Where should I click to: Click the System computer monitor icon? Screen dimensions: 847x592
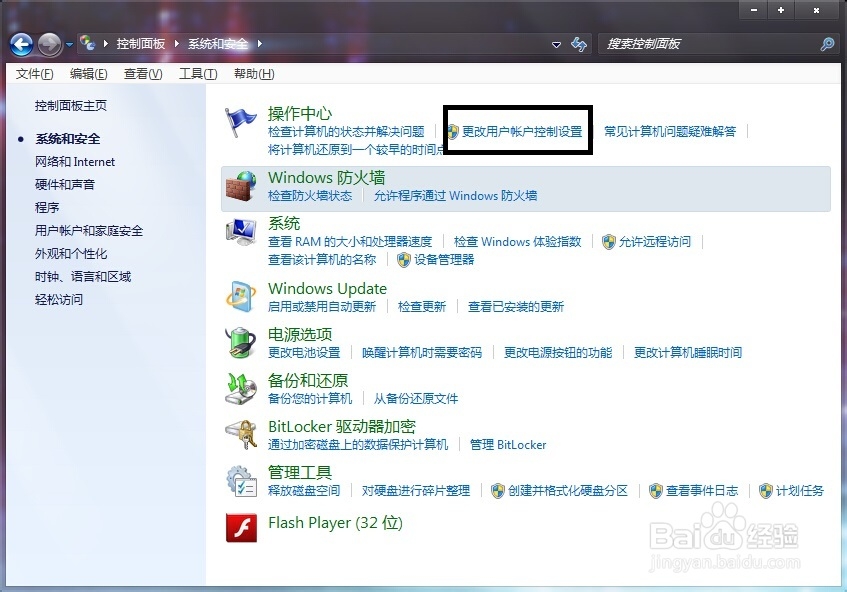pyautogui.click(x=241, y=233)
